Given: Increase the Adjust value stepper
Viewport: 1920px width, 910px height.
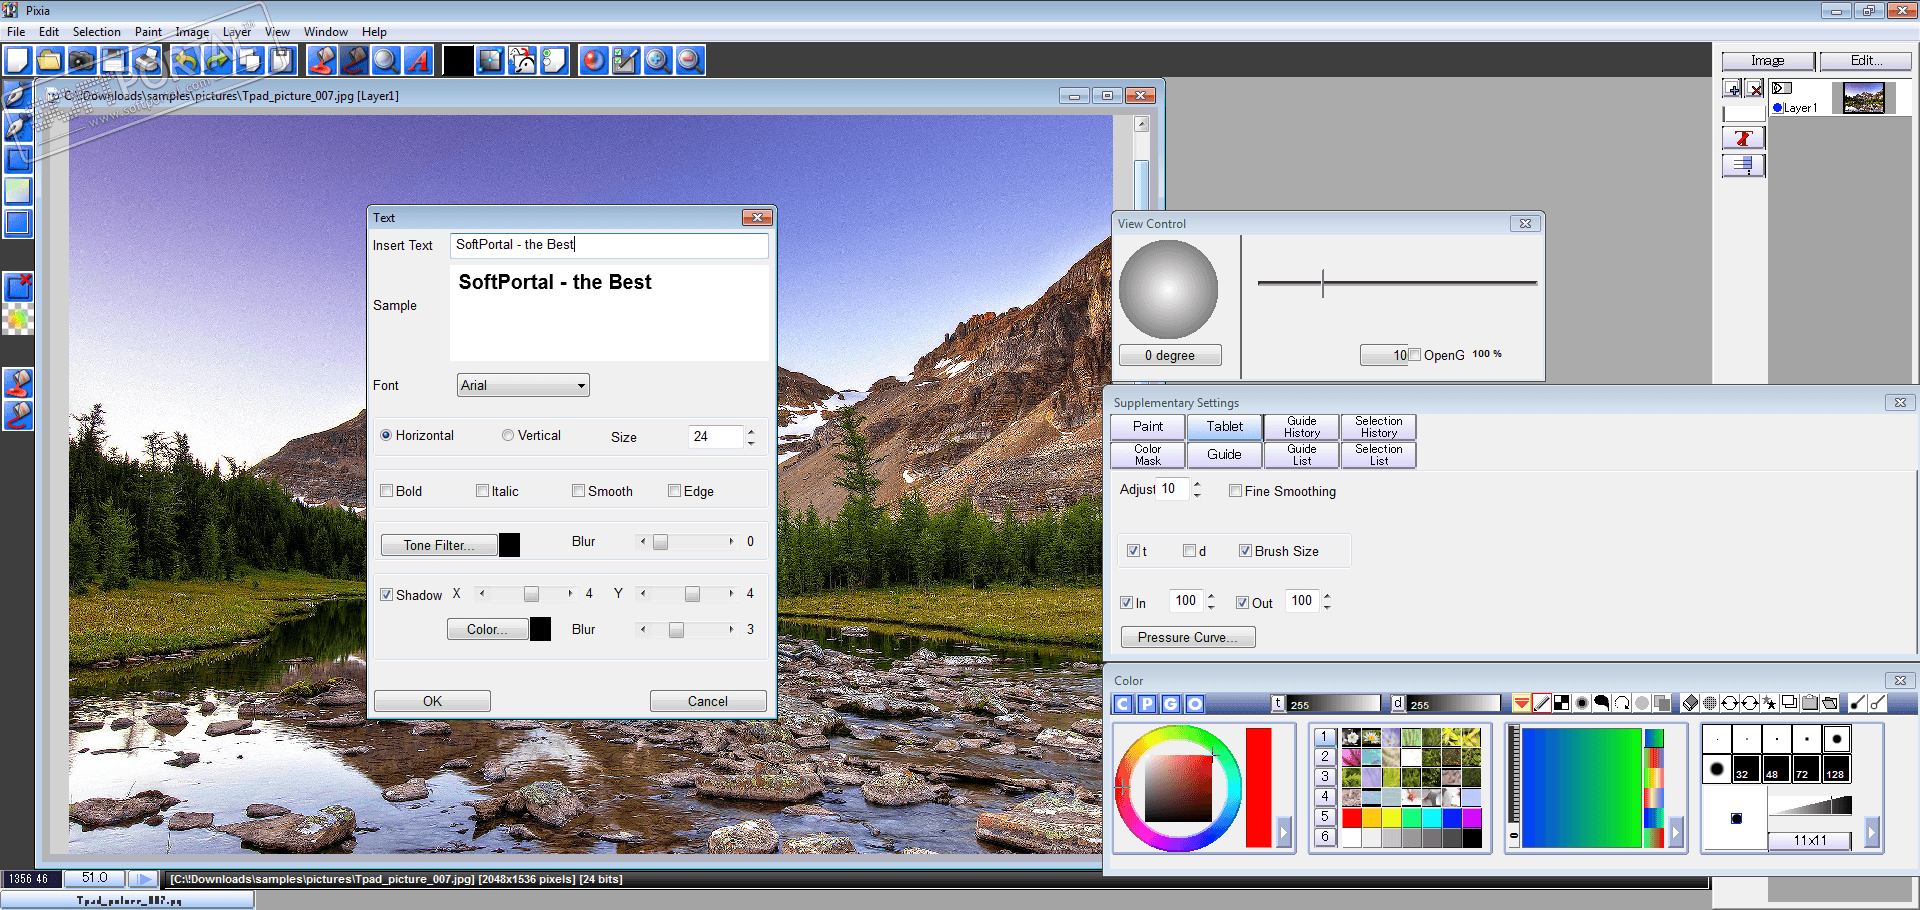Looking at the screenshot, I should pyautogui.click(x=1197, y=483).
